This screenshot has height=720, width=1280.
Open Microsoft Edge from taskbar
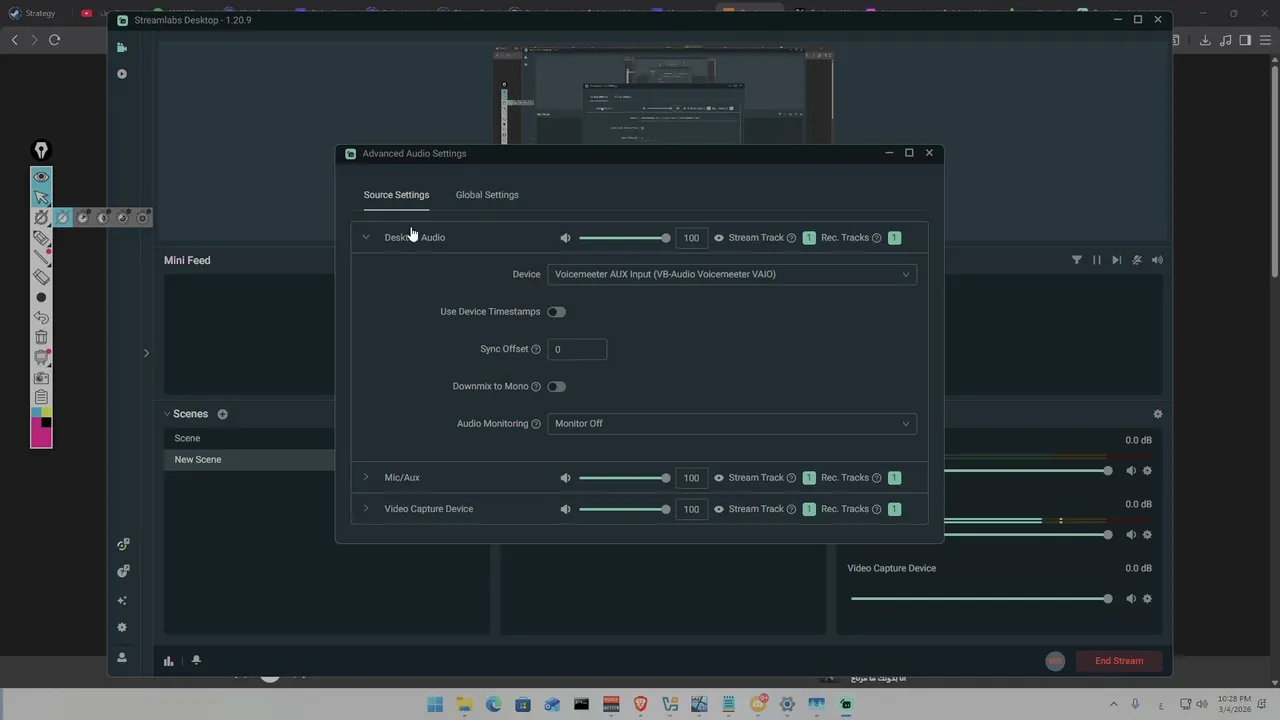click(x=493, y=704)
